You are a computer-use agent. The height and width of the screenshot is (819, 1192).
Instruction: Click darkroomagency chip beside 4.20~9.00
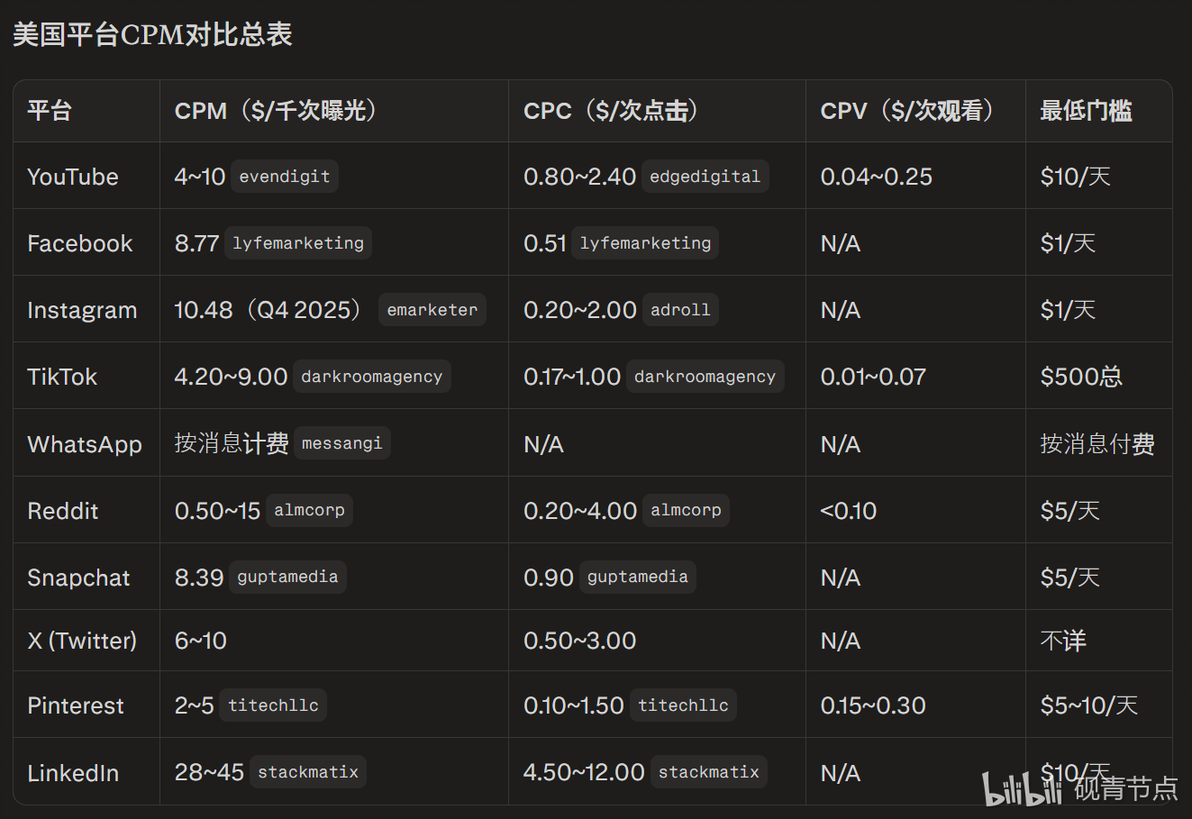click(372, 376)
